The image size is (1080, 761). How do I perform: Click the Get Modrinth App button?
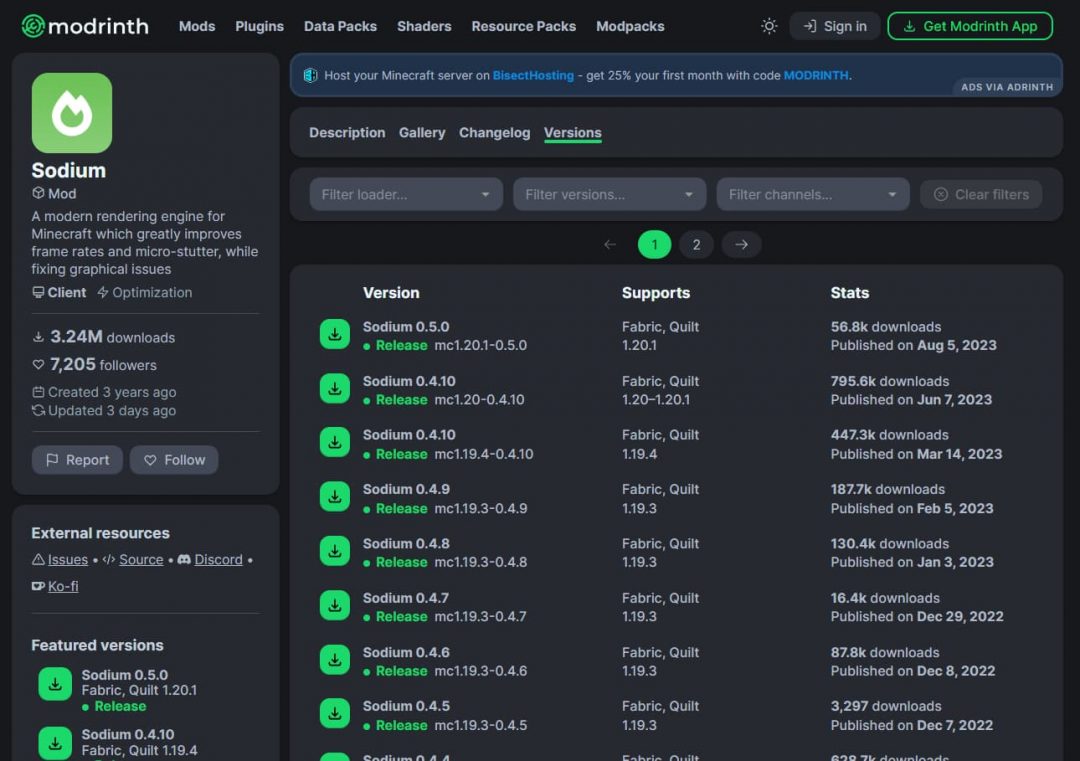(969, 26)
